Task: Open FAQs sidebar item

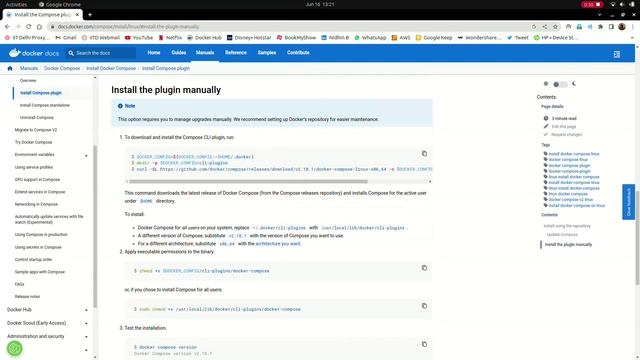Action: [20, 284]
